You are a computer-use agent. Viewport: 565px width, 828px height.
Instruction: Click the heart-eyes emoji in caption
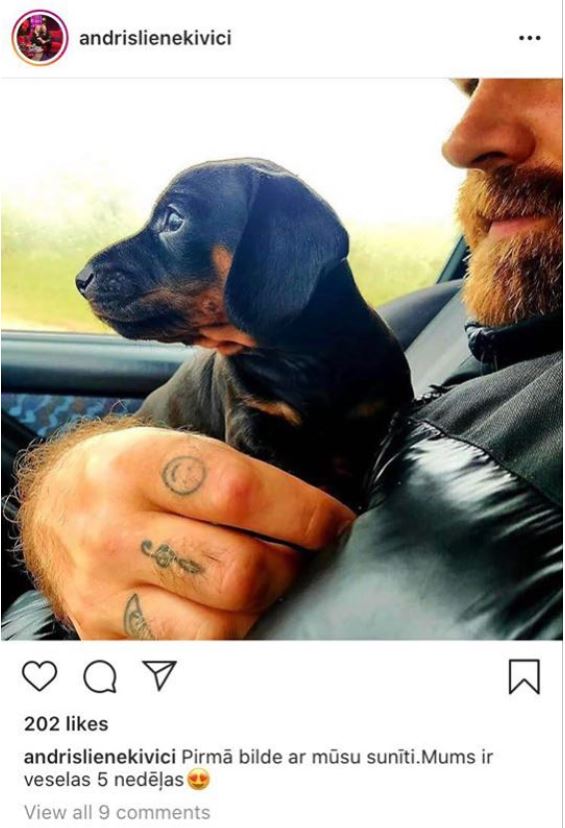(x=198, y=779)
